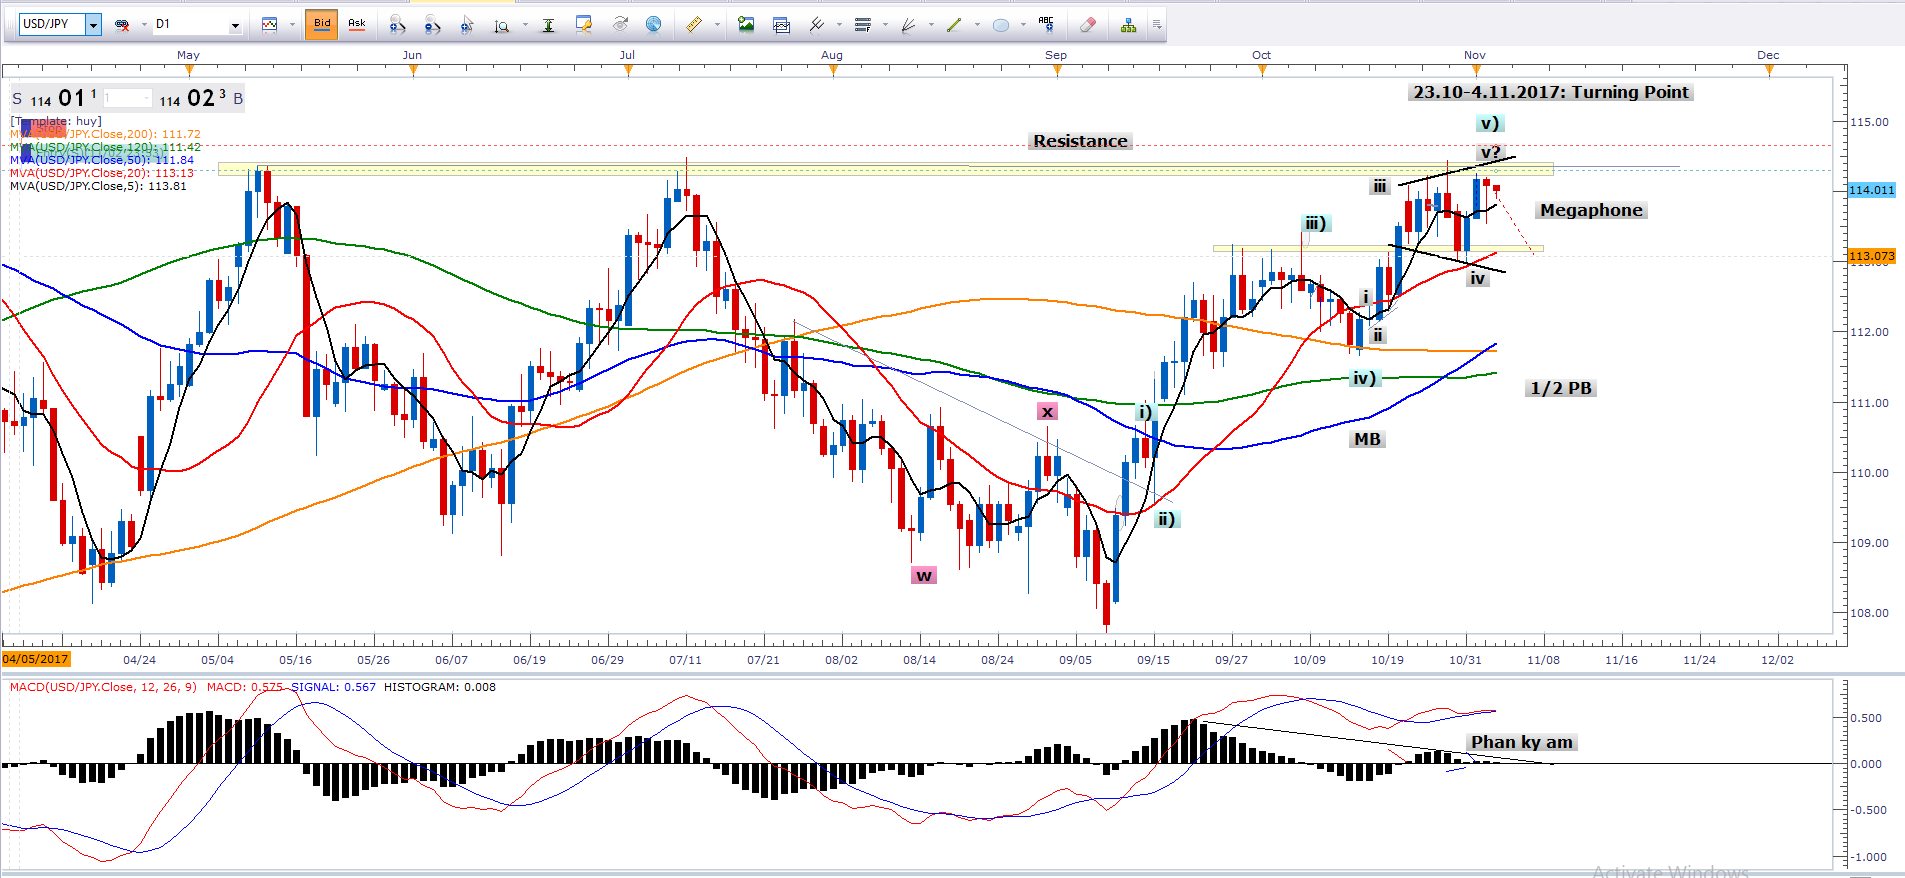Click the ruler measurement tool
The height and width of the screenshot is (878, 1905).
pos(694,25)
